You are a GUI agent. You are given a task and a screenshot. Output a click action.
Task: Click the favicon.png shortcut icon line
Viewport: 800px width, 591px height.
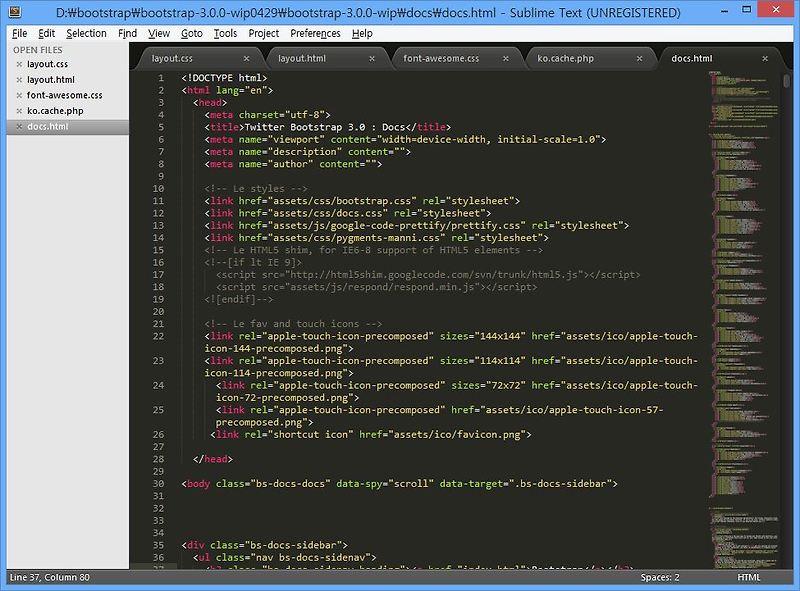coord(370,435)
